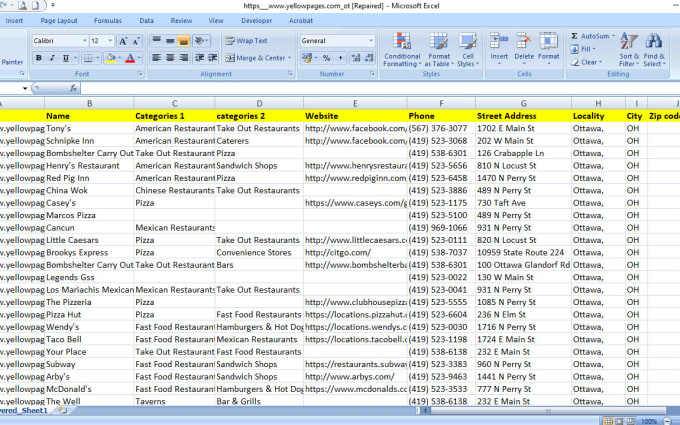Viewport: 680px width, 425px height.
Task: Expand AutoSum dropdown arrow
Action: click(613, 36)
